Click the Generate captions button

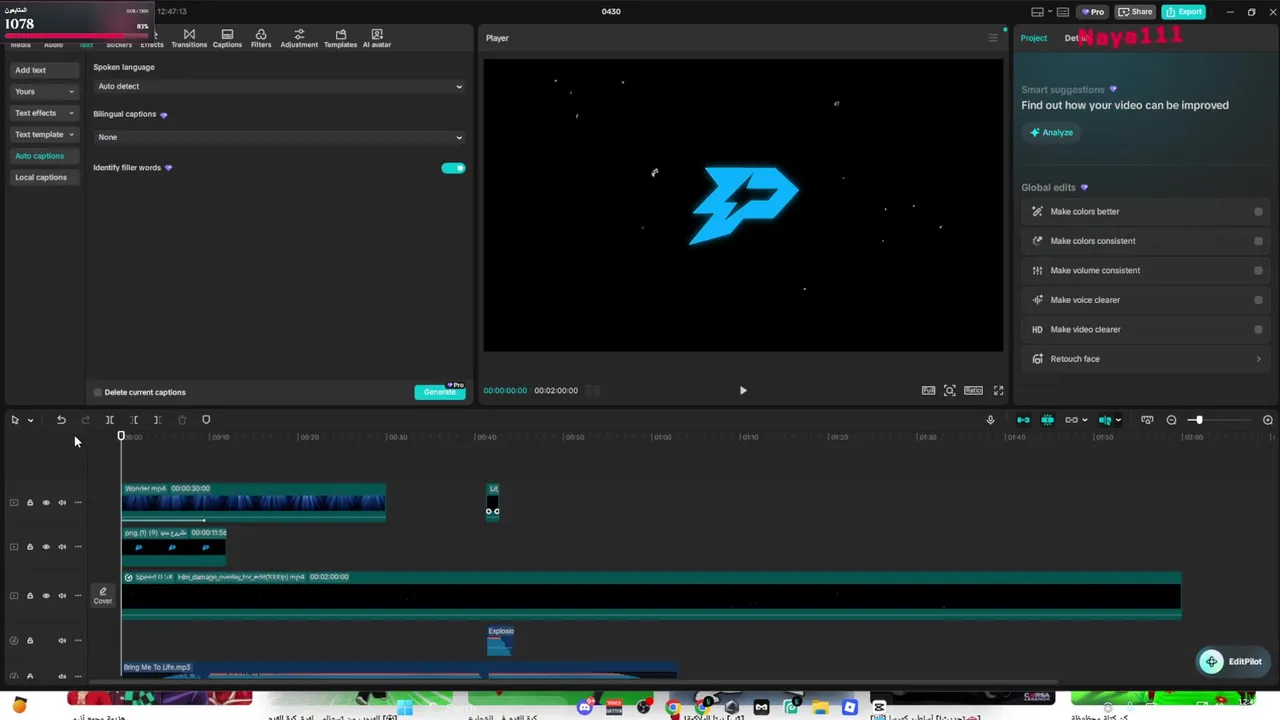pyautogui.click(x=439, y=392)
